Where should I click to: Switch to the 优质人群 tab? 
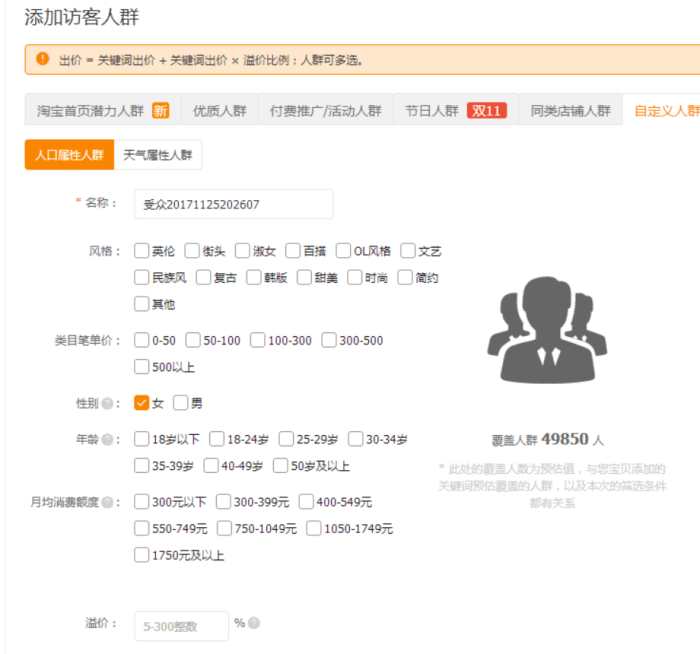(x=220, y=110)
